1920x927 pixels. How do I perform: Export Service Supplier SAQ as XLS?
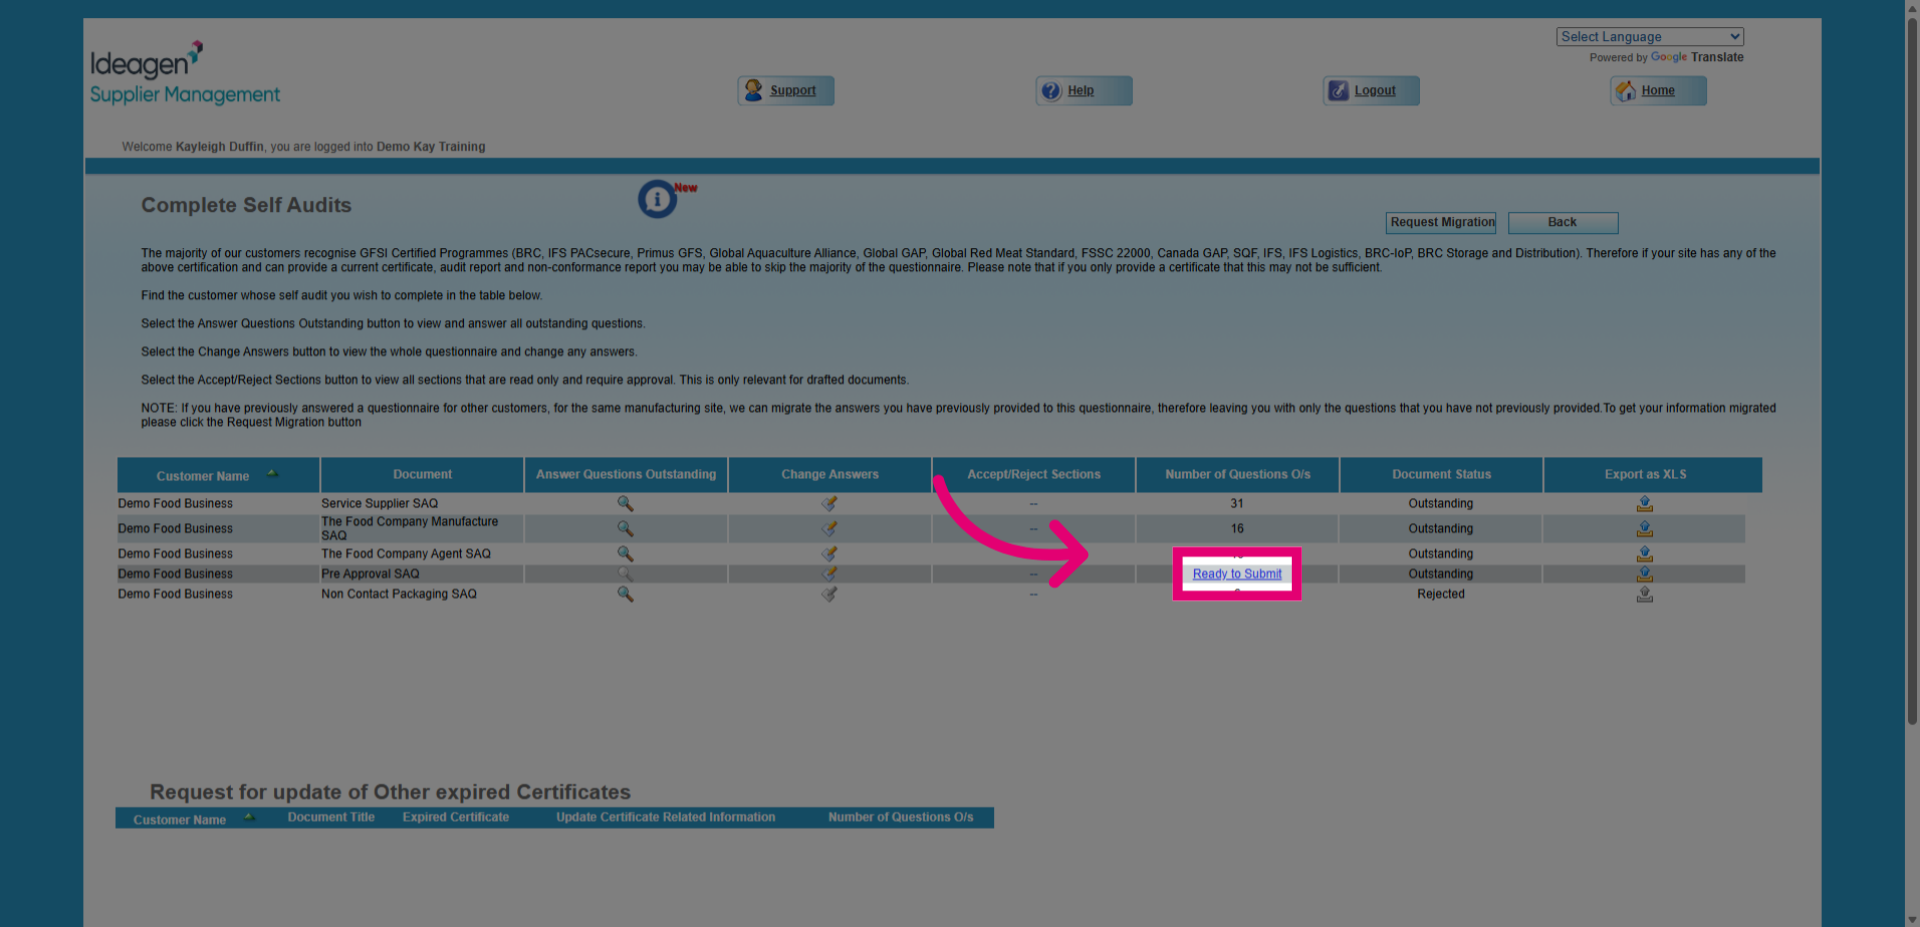point(1644,503)
